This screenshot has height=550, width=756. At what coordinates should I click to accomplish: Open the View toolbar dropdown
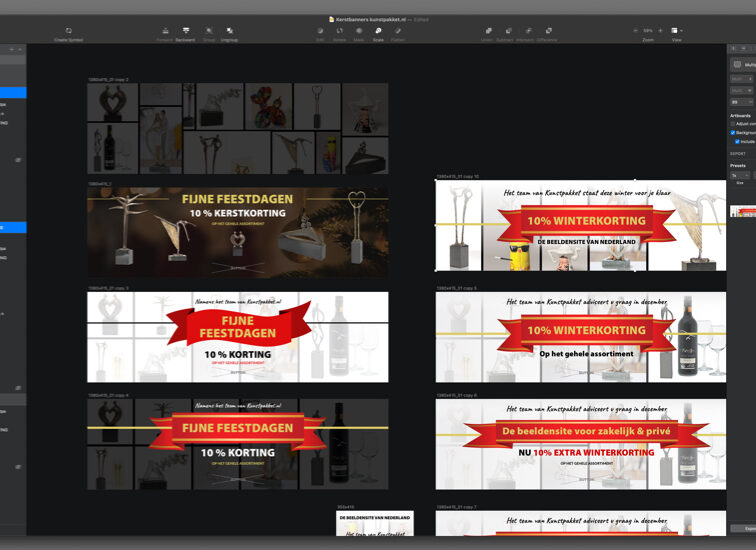click(x=676, y=30)
